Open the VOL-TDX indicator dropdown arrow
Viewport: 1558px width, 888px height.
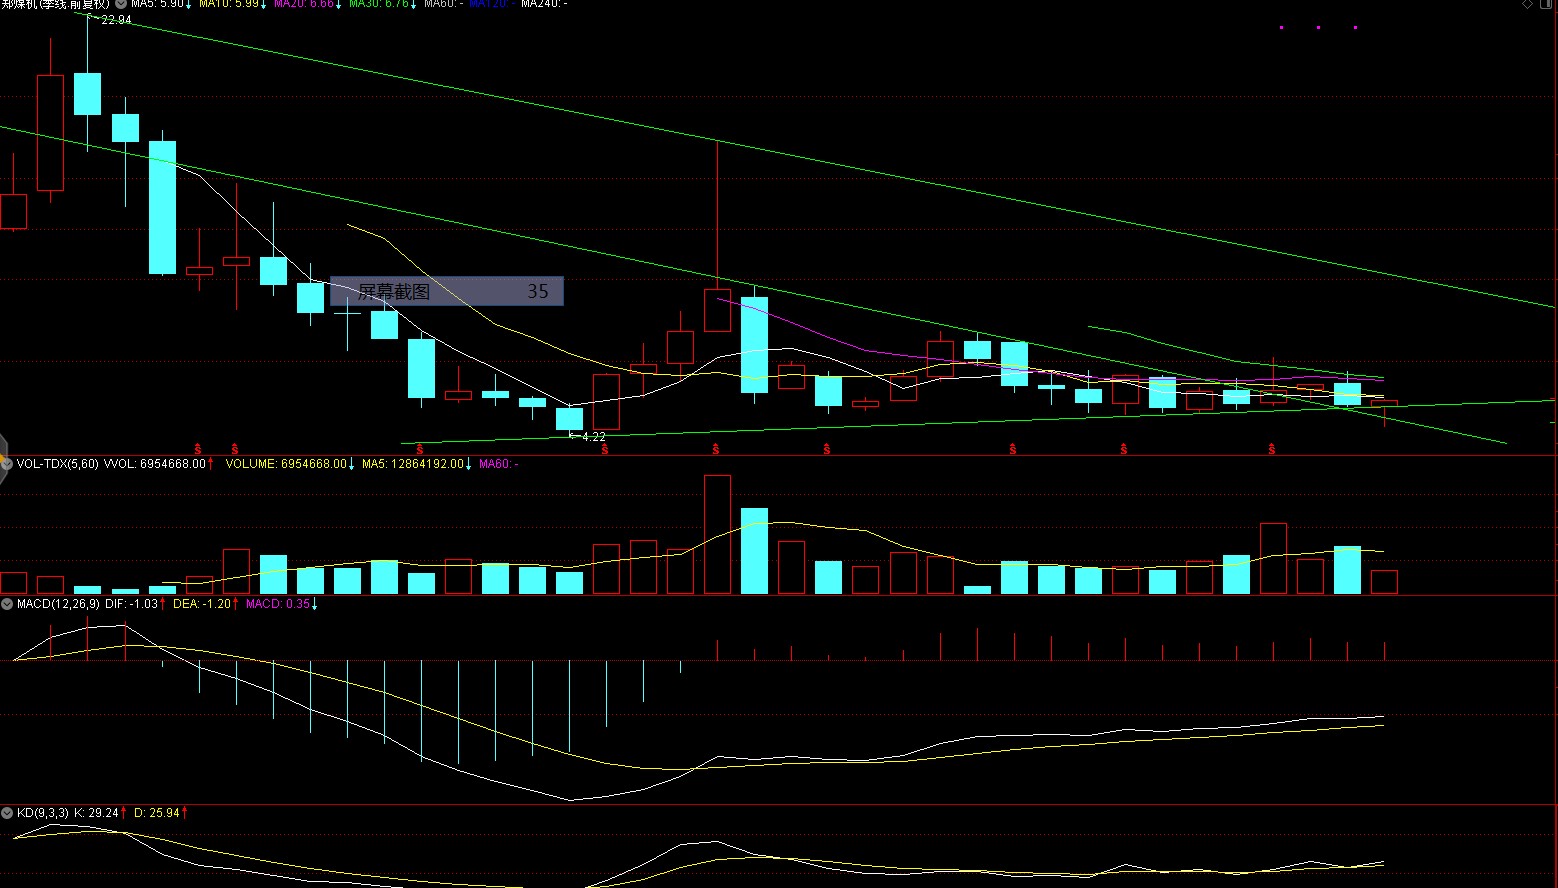coord(7,464)
